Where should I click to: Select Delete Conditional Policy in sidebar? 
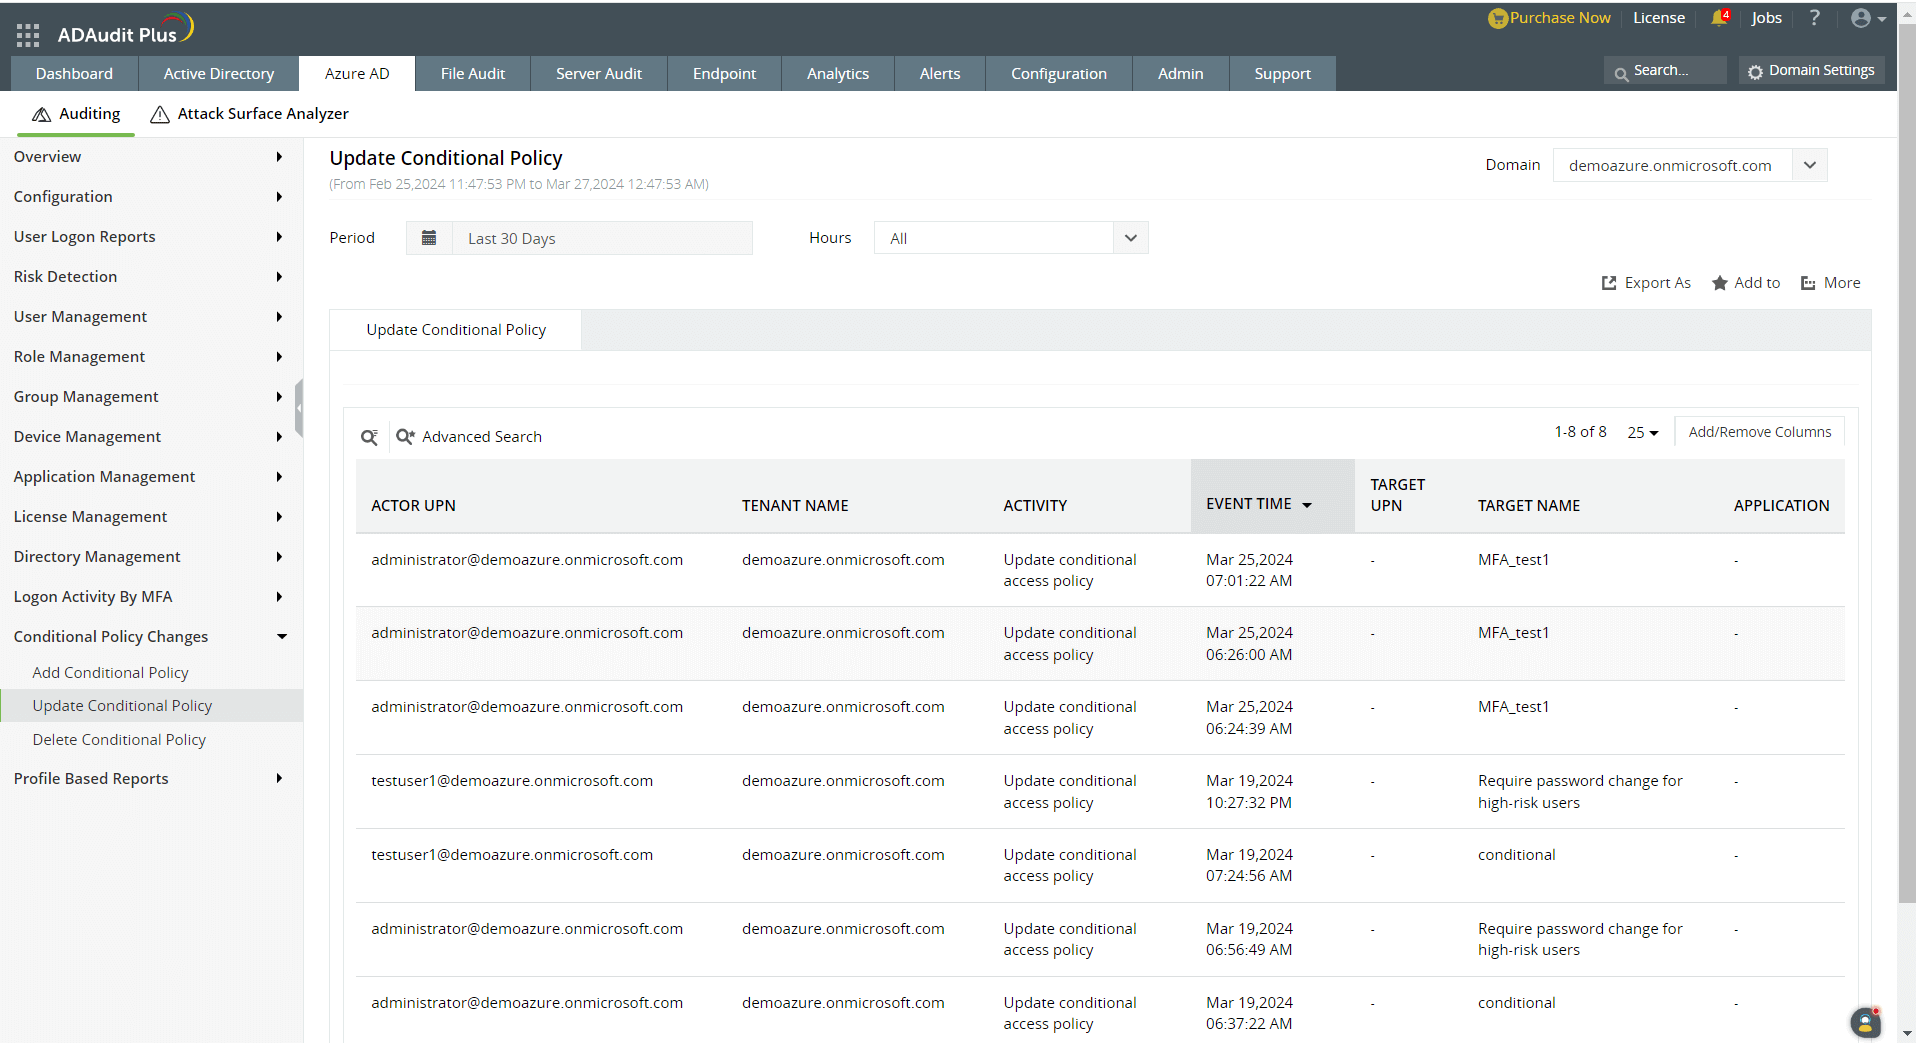[119, 739]
